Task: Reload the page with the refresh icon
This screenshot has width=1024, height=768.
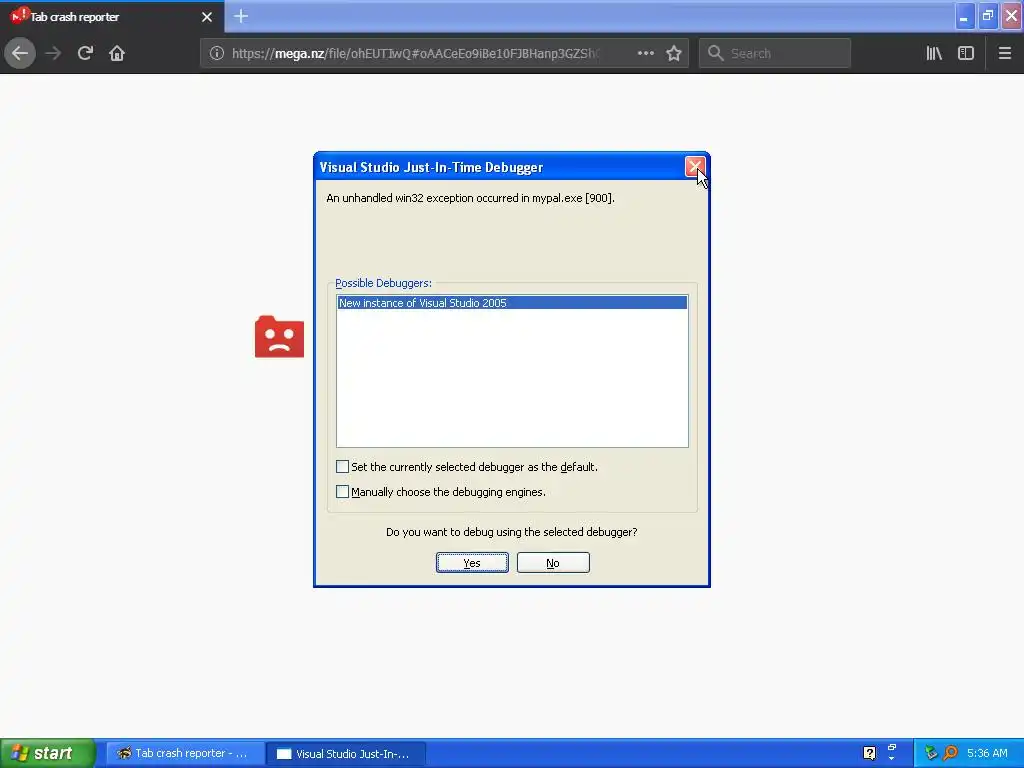Action: coord(85,53)
